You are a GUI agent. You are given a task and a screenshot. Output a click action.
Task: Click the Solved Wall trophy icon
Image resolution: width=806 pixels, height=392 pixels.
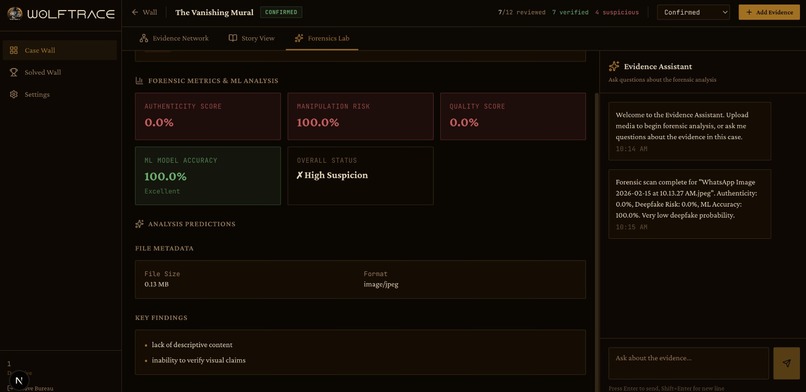(14, 72)
